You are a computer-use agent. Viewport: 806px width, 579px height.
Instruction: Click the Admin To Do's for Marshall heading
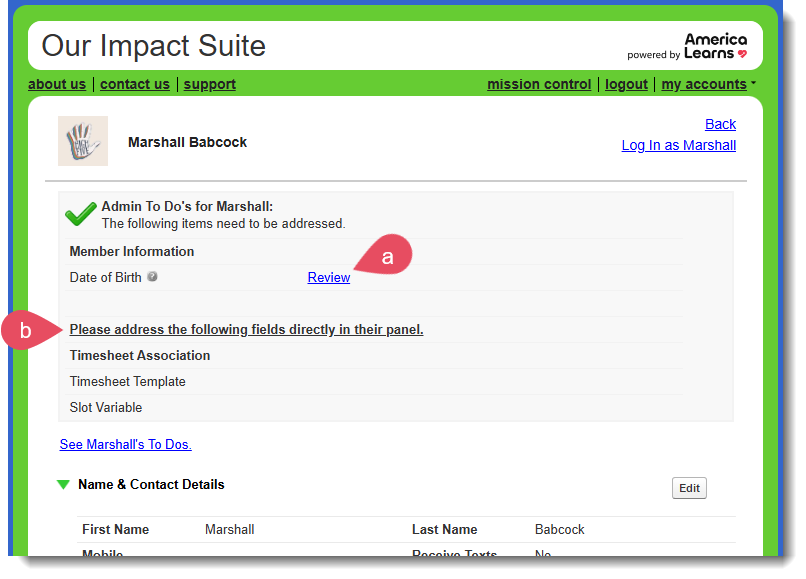tap(187, 206)
